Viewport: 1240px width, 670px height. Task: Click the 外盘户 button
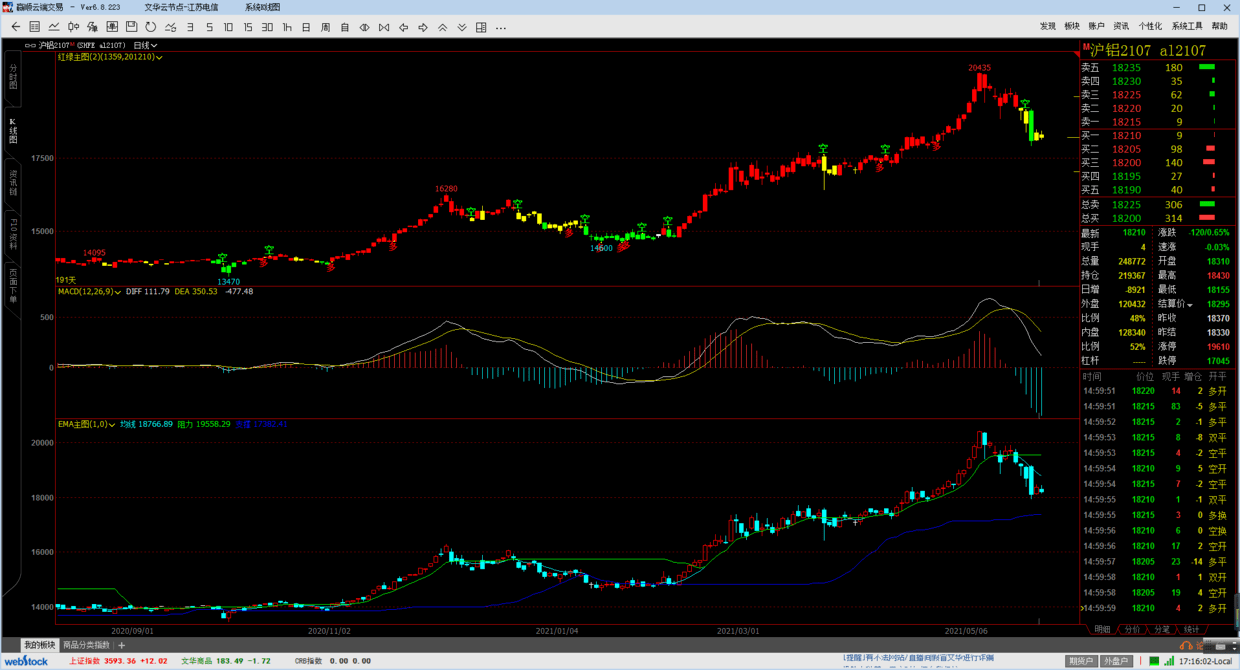click(x=1116, y=661)
